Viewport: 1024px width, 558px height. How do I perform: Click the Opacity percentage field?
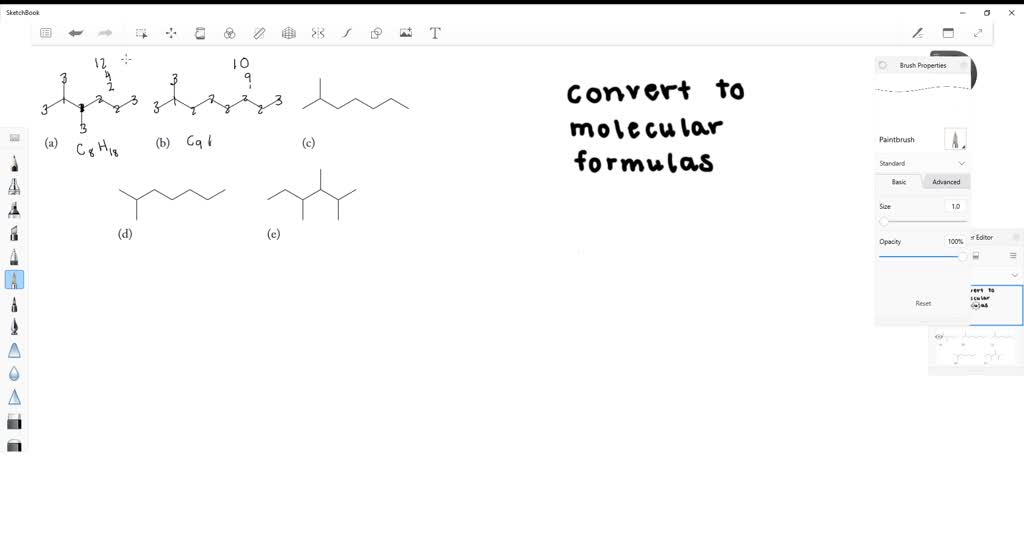click(955, 242)
